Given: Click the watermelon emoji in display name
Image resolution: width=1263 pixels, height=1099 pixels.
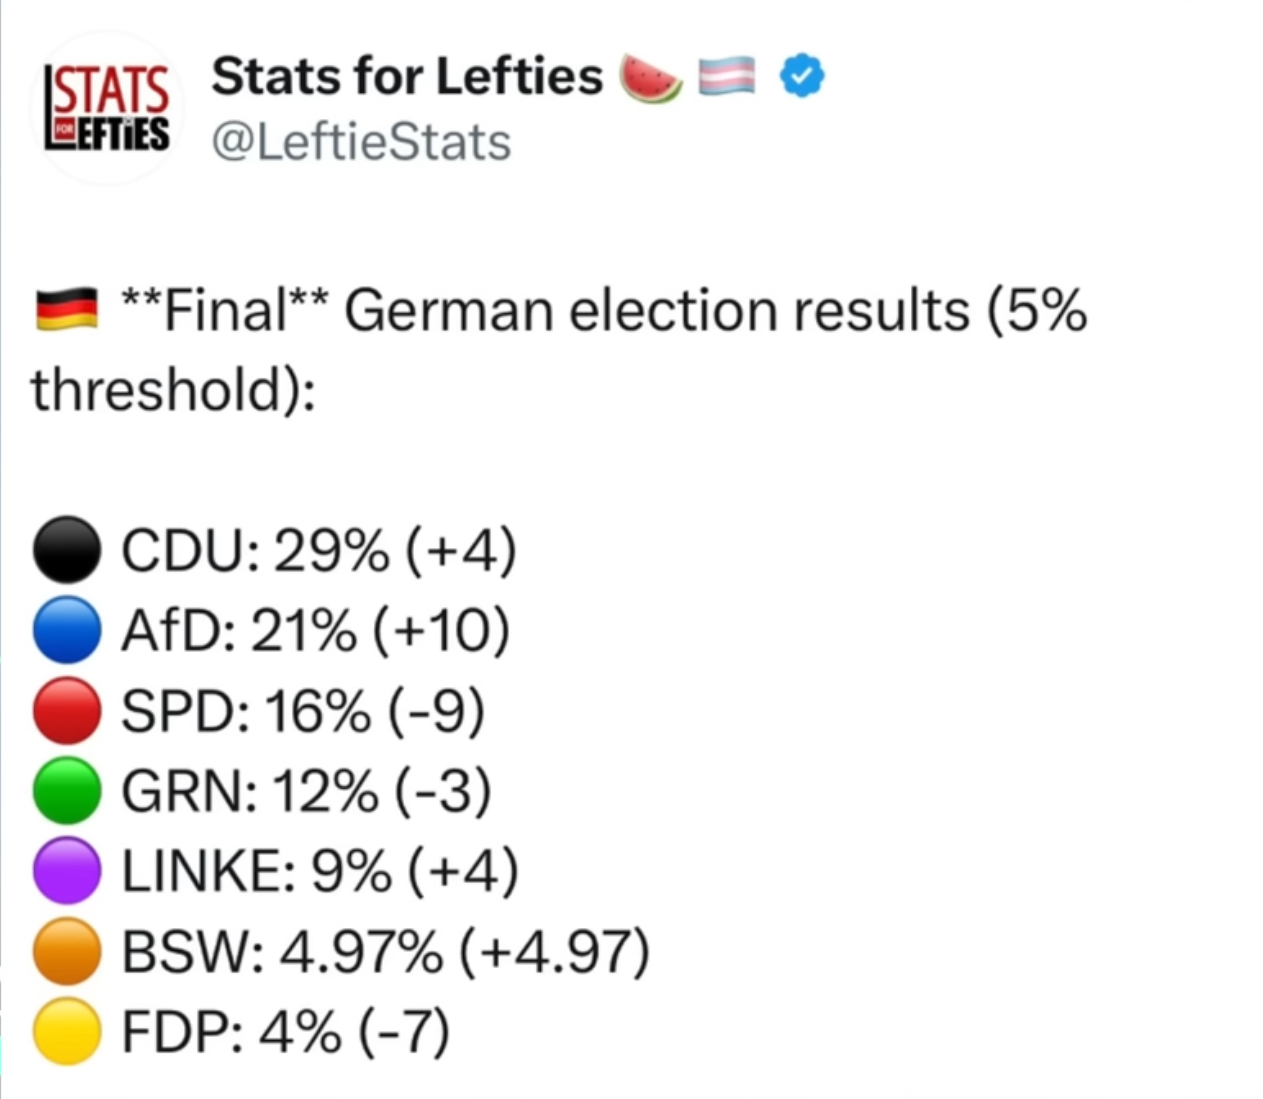Looking at the screenshot, I should point(651,79).
